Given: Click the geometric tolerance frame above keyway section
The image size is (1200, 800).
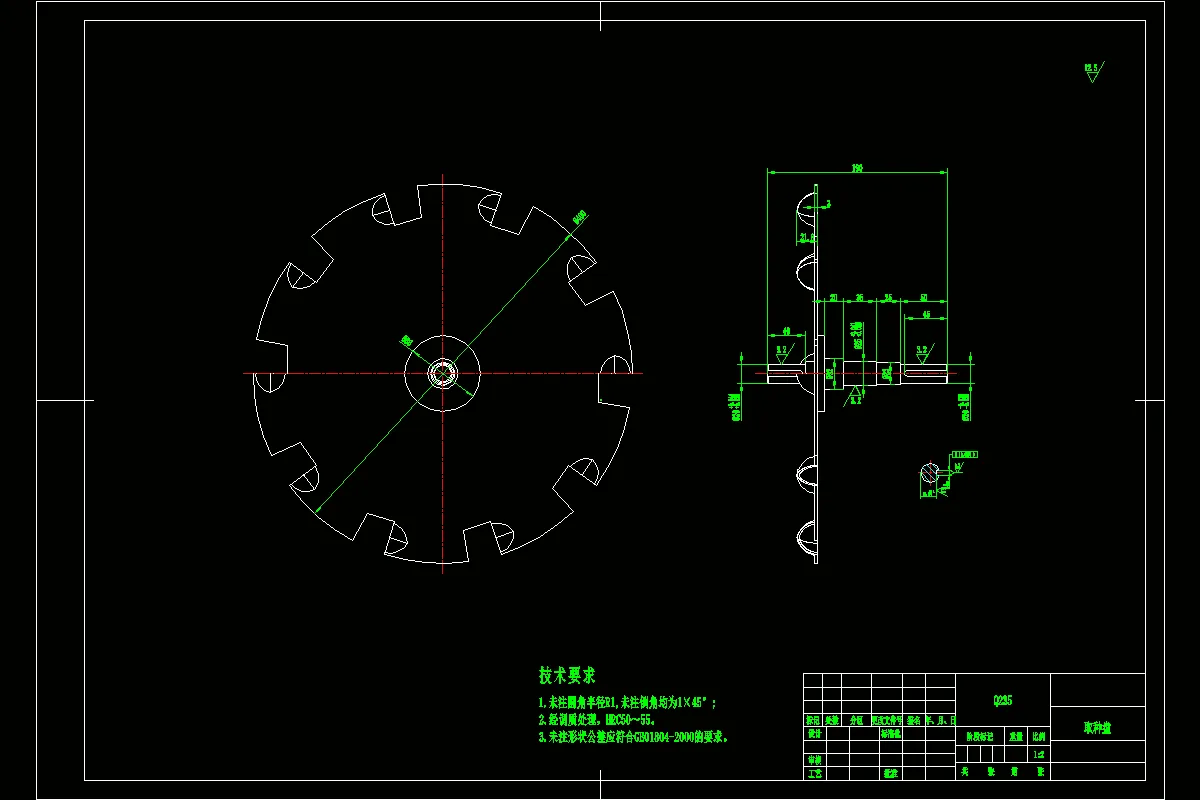Looking at the screenshot, I should 965,455.
